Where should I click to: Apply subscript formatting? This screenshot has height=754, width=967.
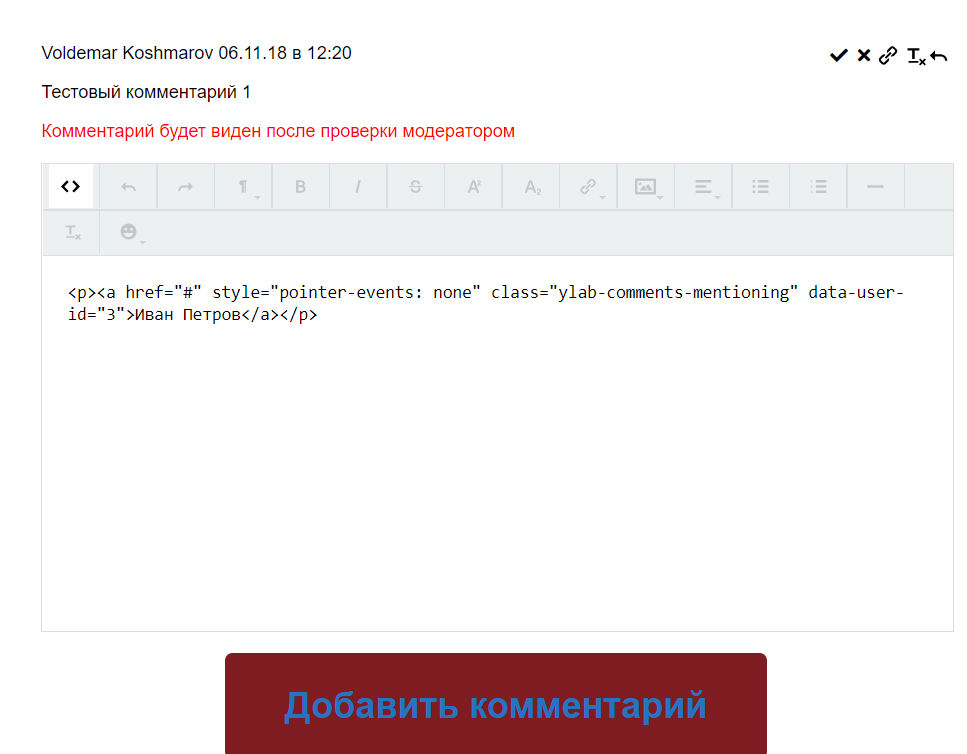(x=532, y=187)
